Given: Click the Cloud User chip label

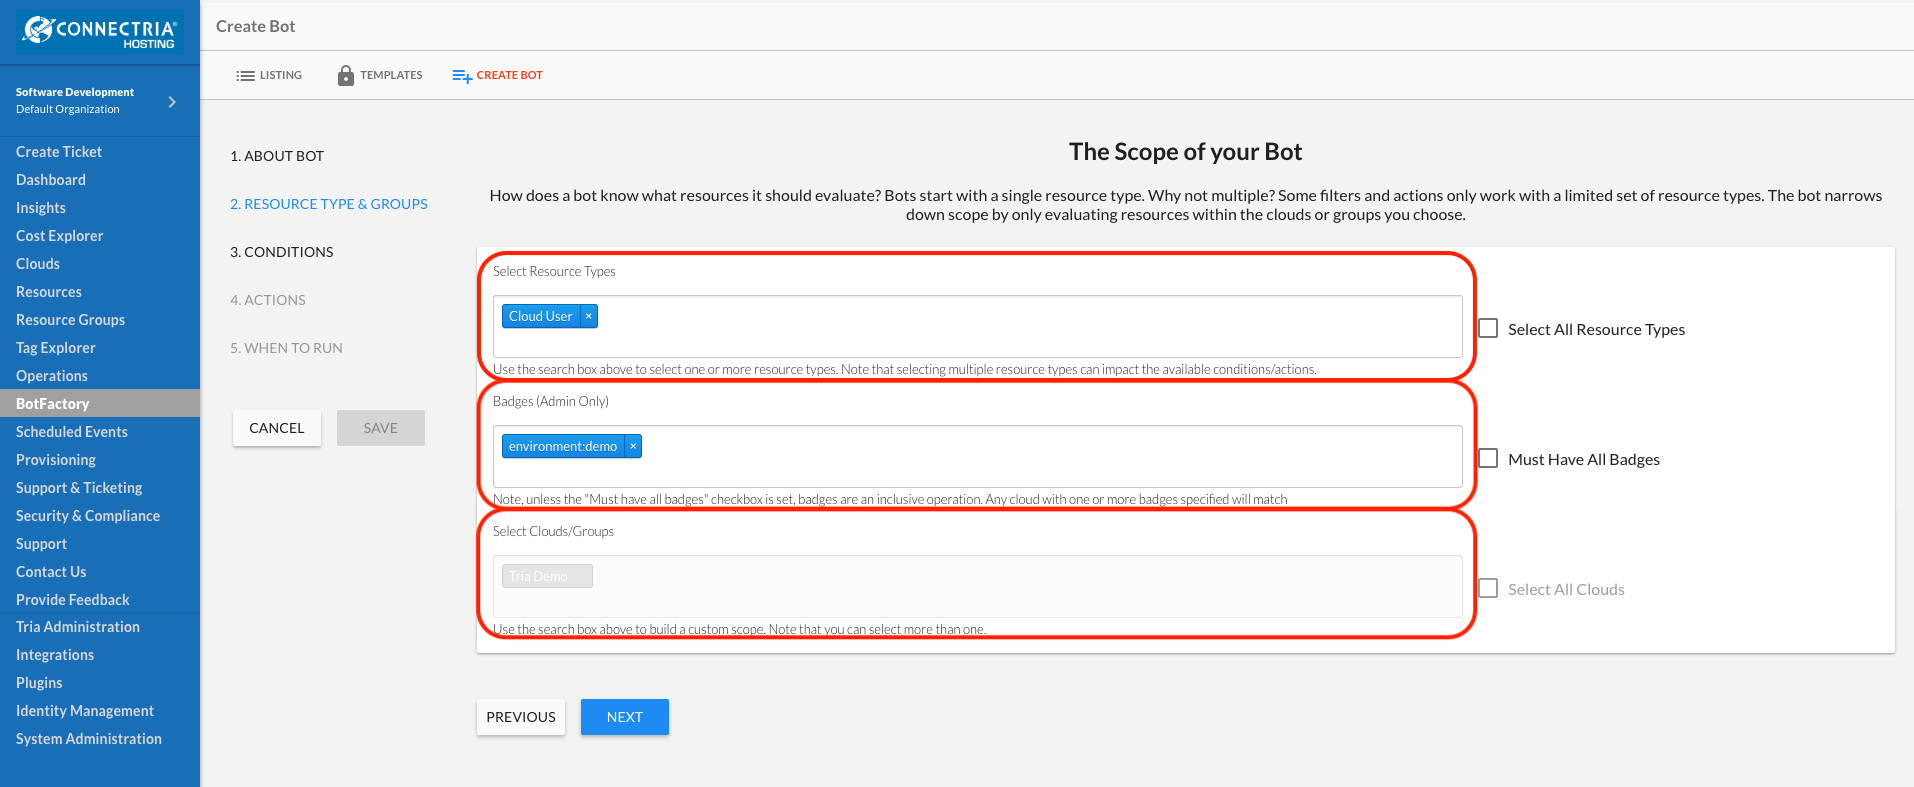Looking at the screenshot, I should click(541, 316).
